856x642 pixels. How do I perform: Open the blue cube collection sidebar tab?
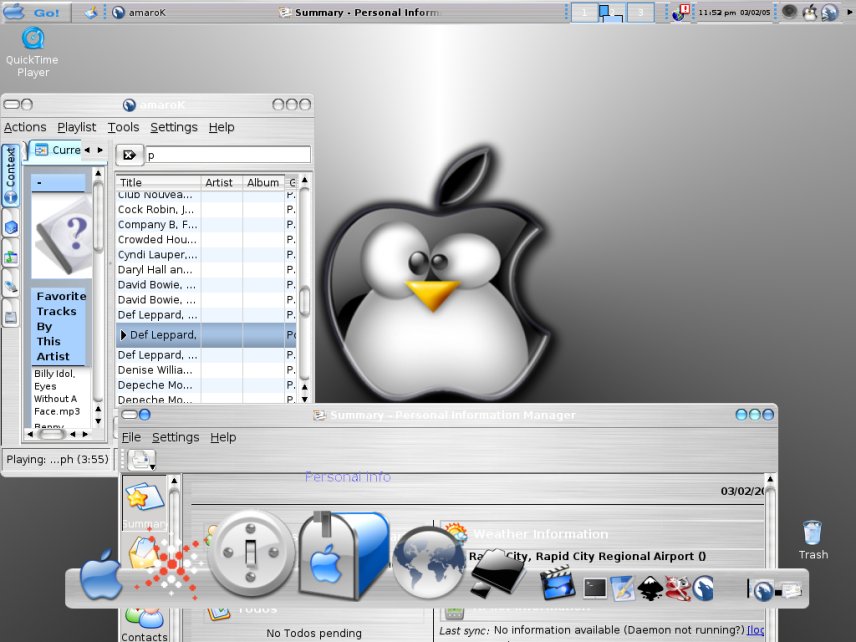point(10,226)
